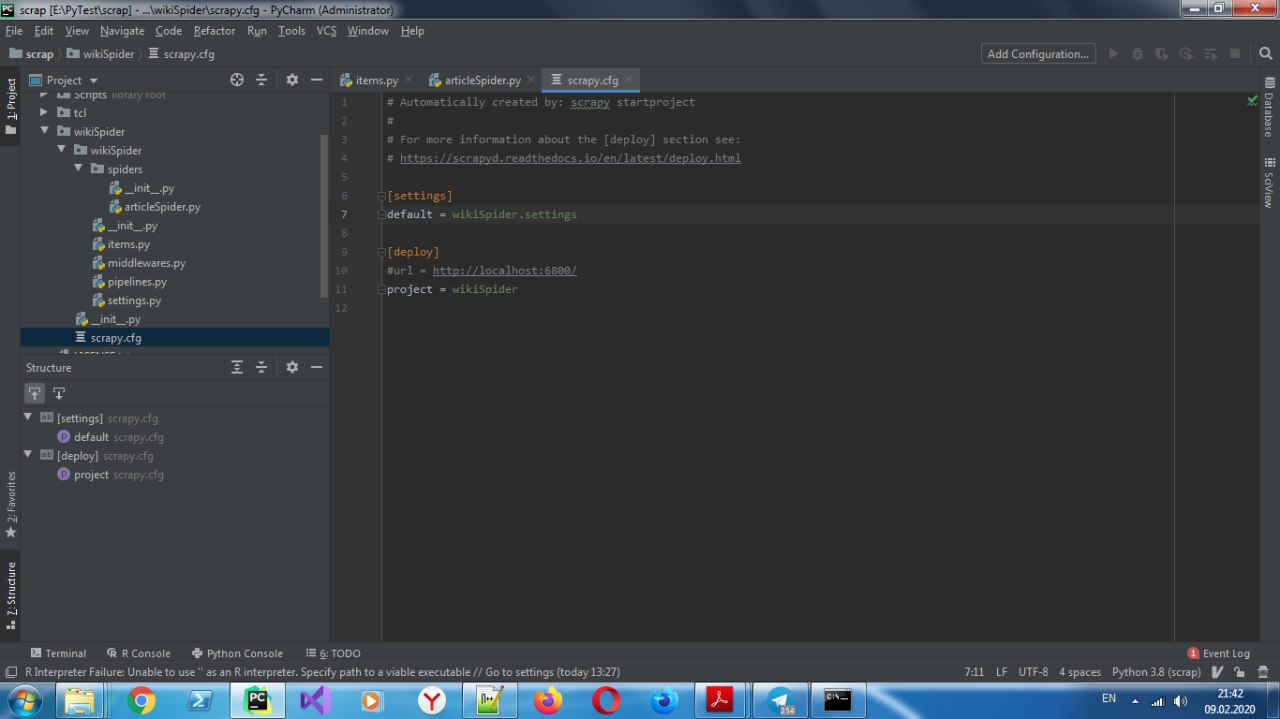Hide the Project panel with minus icon
Screen dimensions: 1280x719
click(316, 80)
